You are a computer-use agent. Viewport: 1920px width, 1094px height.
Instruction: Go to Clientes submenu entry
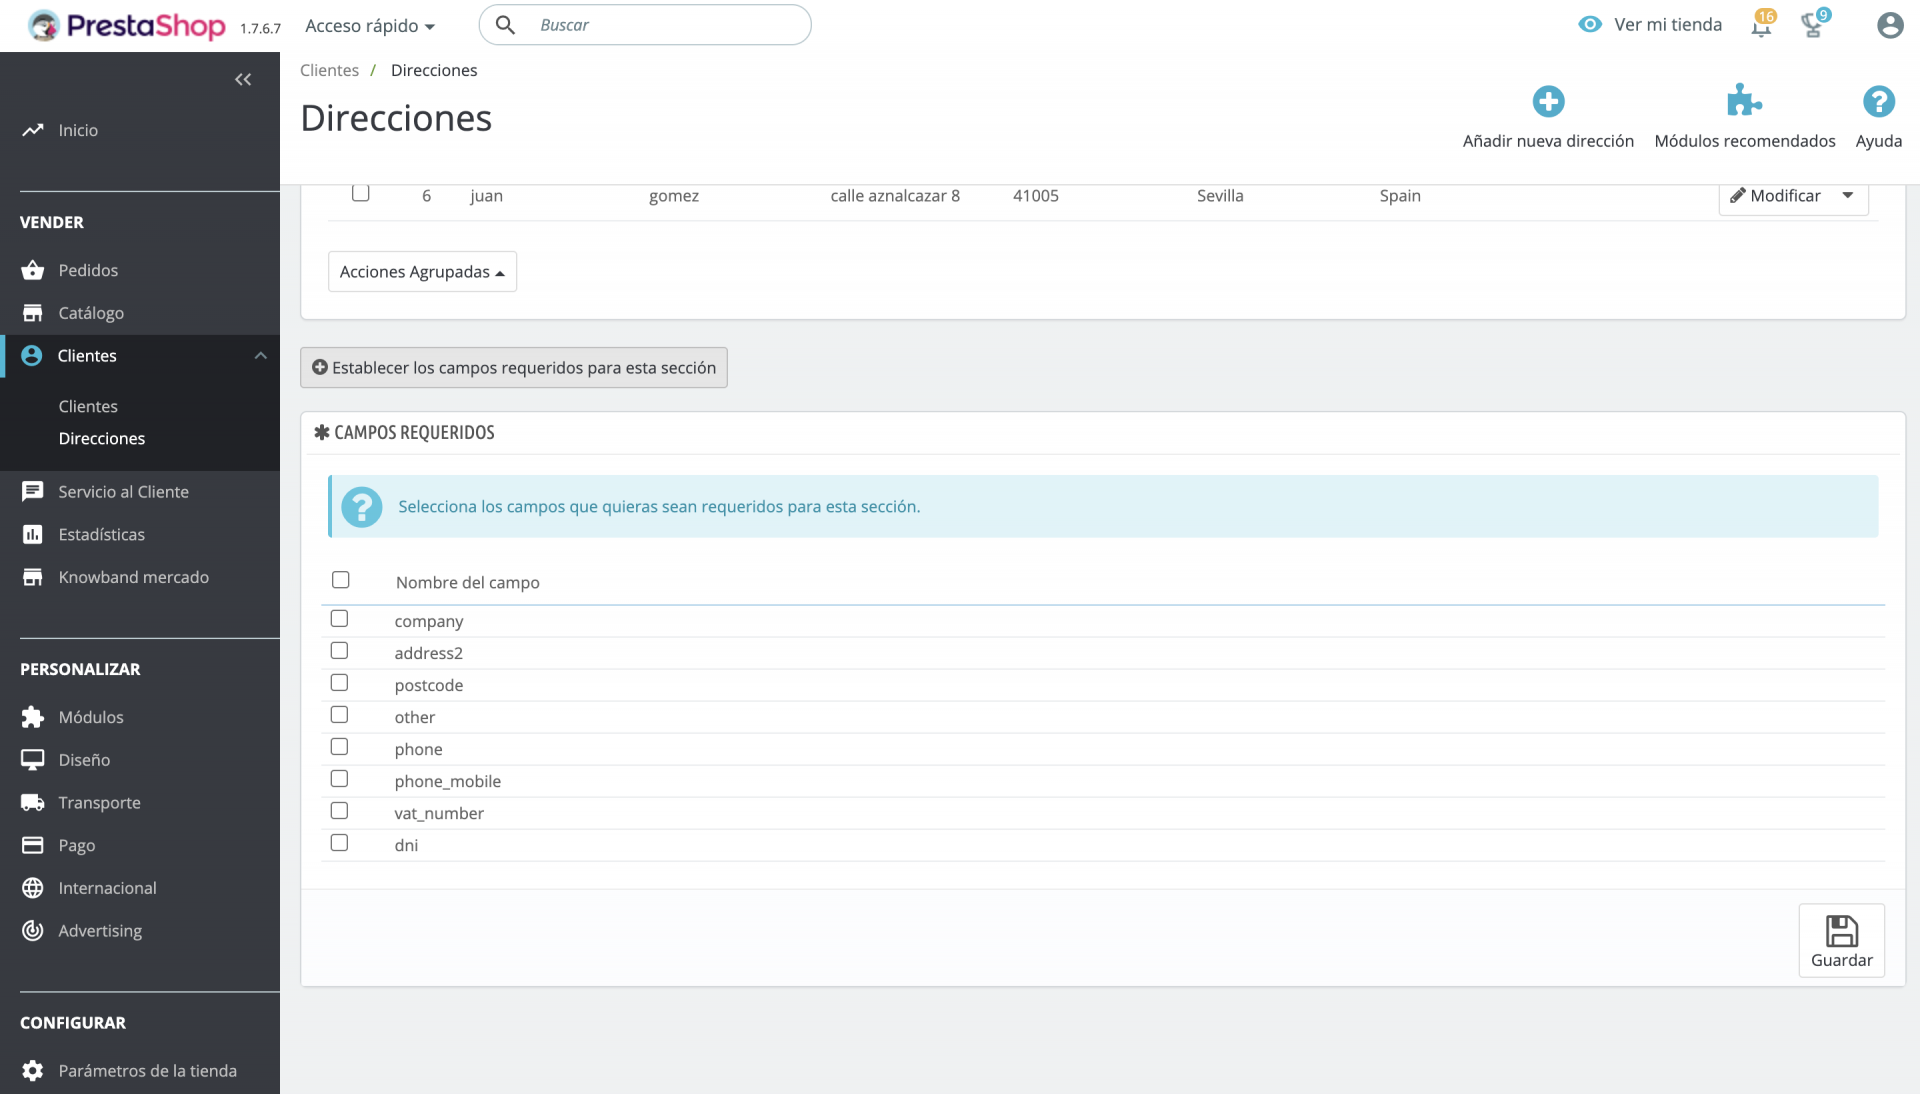tap(88, 406)
